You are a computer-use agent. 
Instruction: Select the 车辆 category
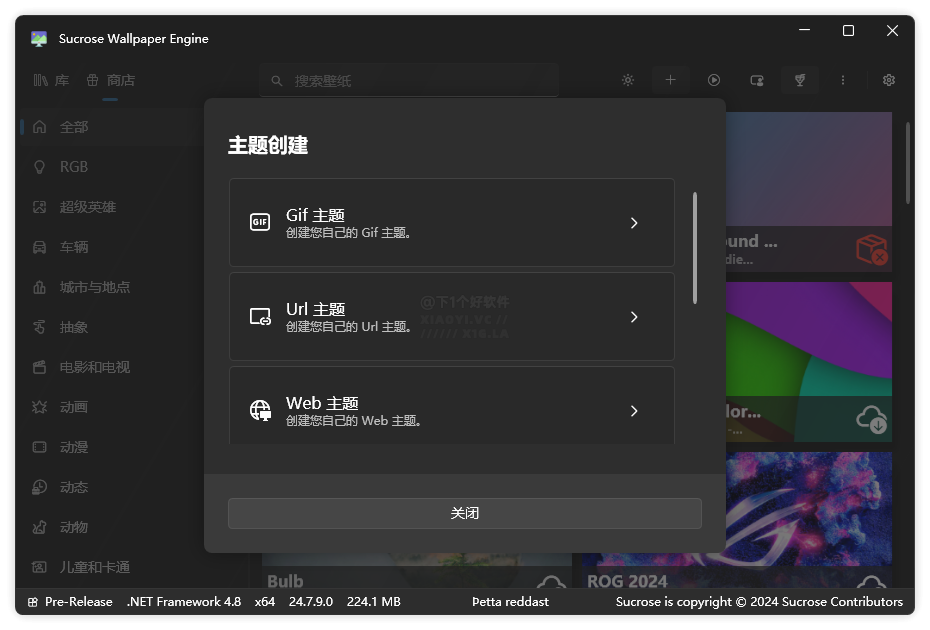point(112,247)
